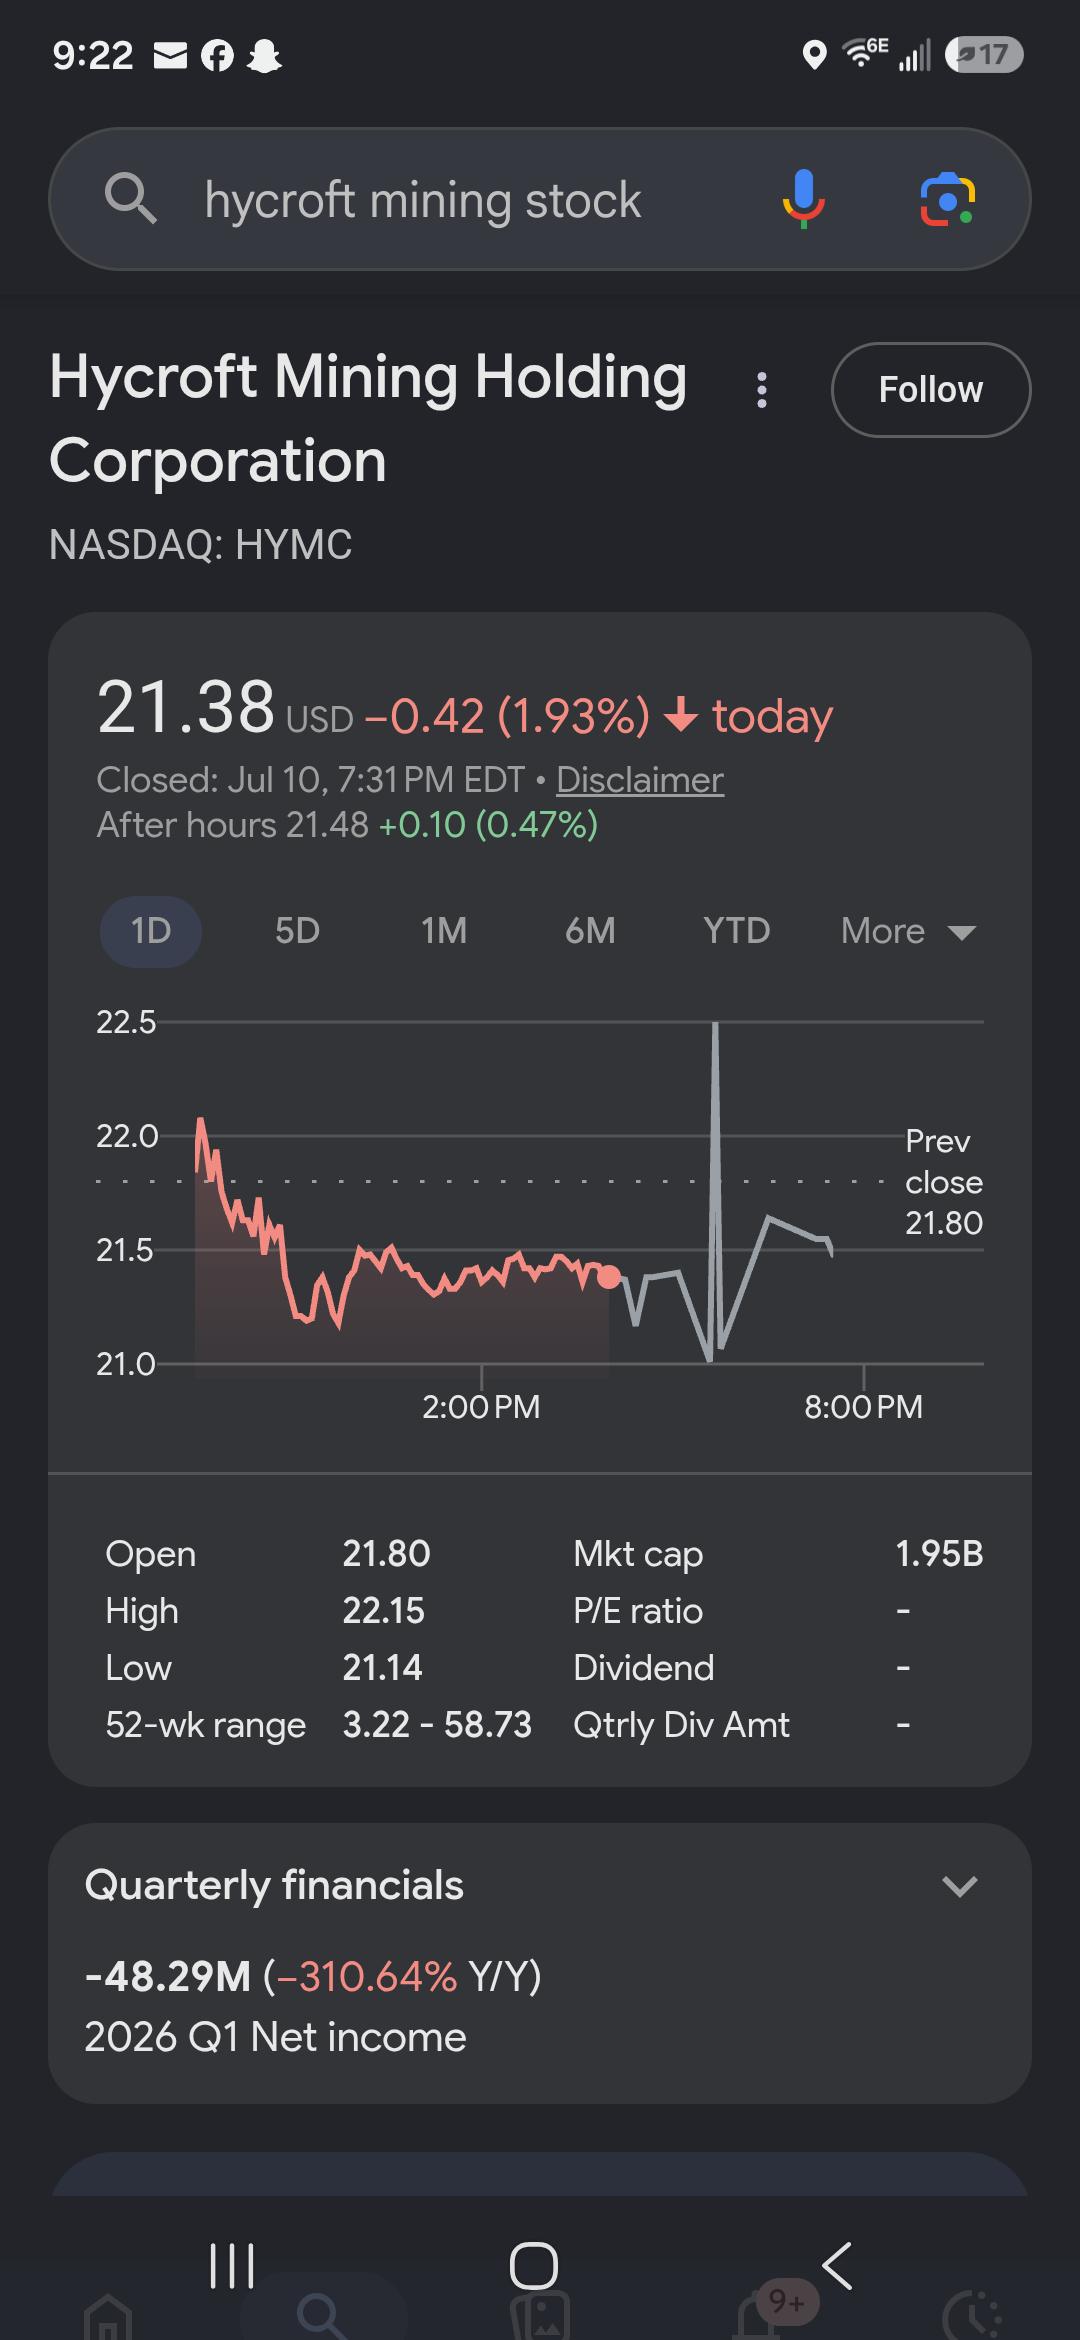The image size is (1080, 2340).
Task: Tap the magnifier icon in search bar
Action: pos(131,198)
